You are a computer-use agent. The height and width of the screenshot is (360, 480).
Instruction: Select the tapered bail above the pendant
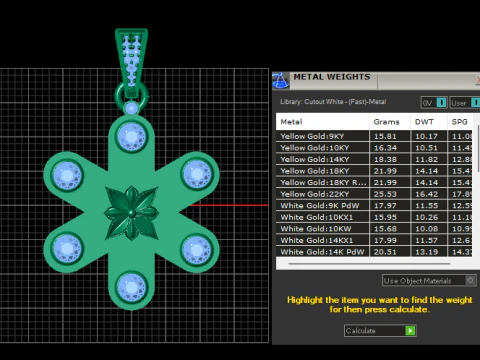[131, 63]
